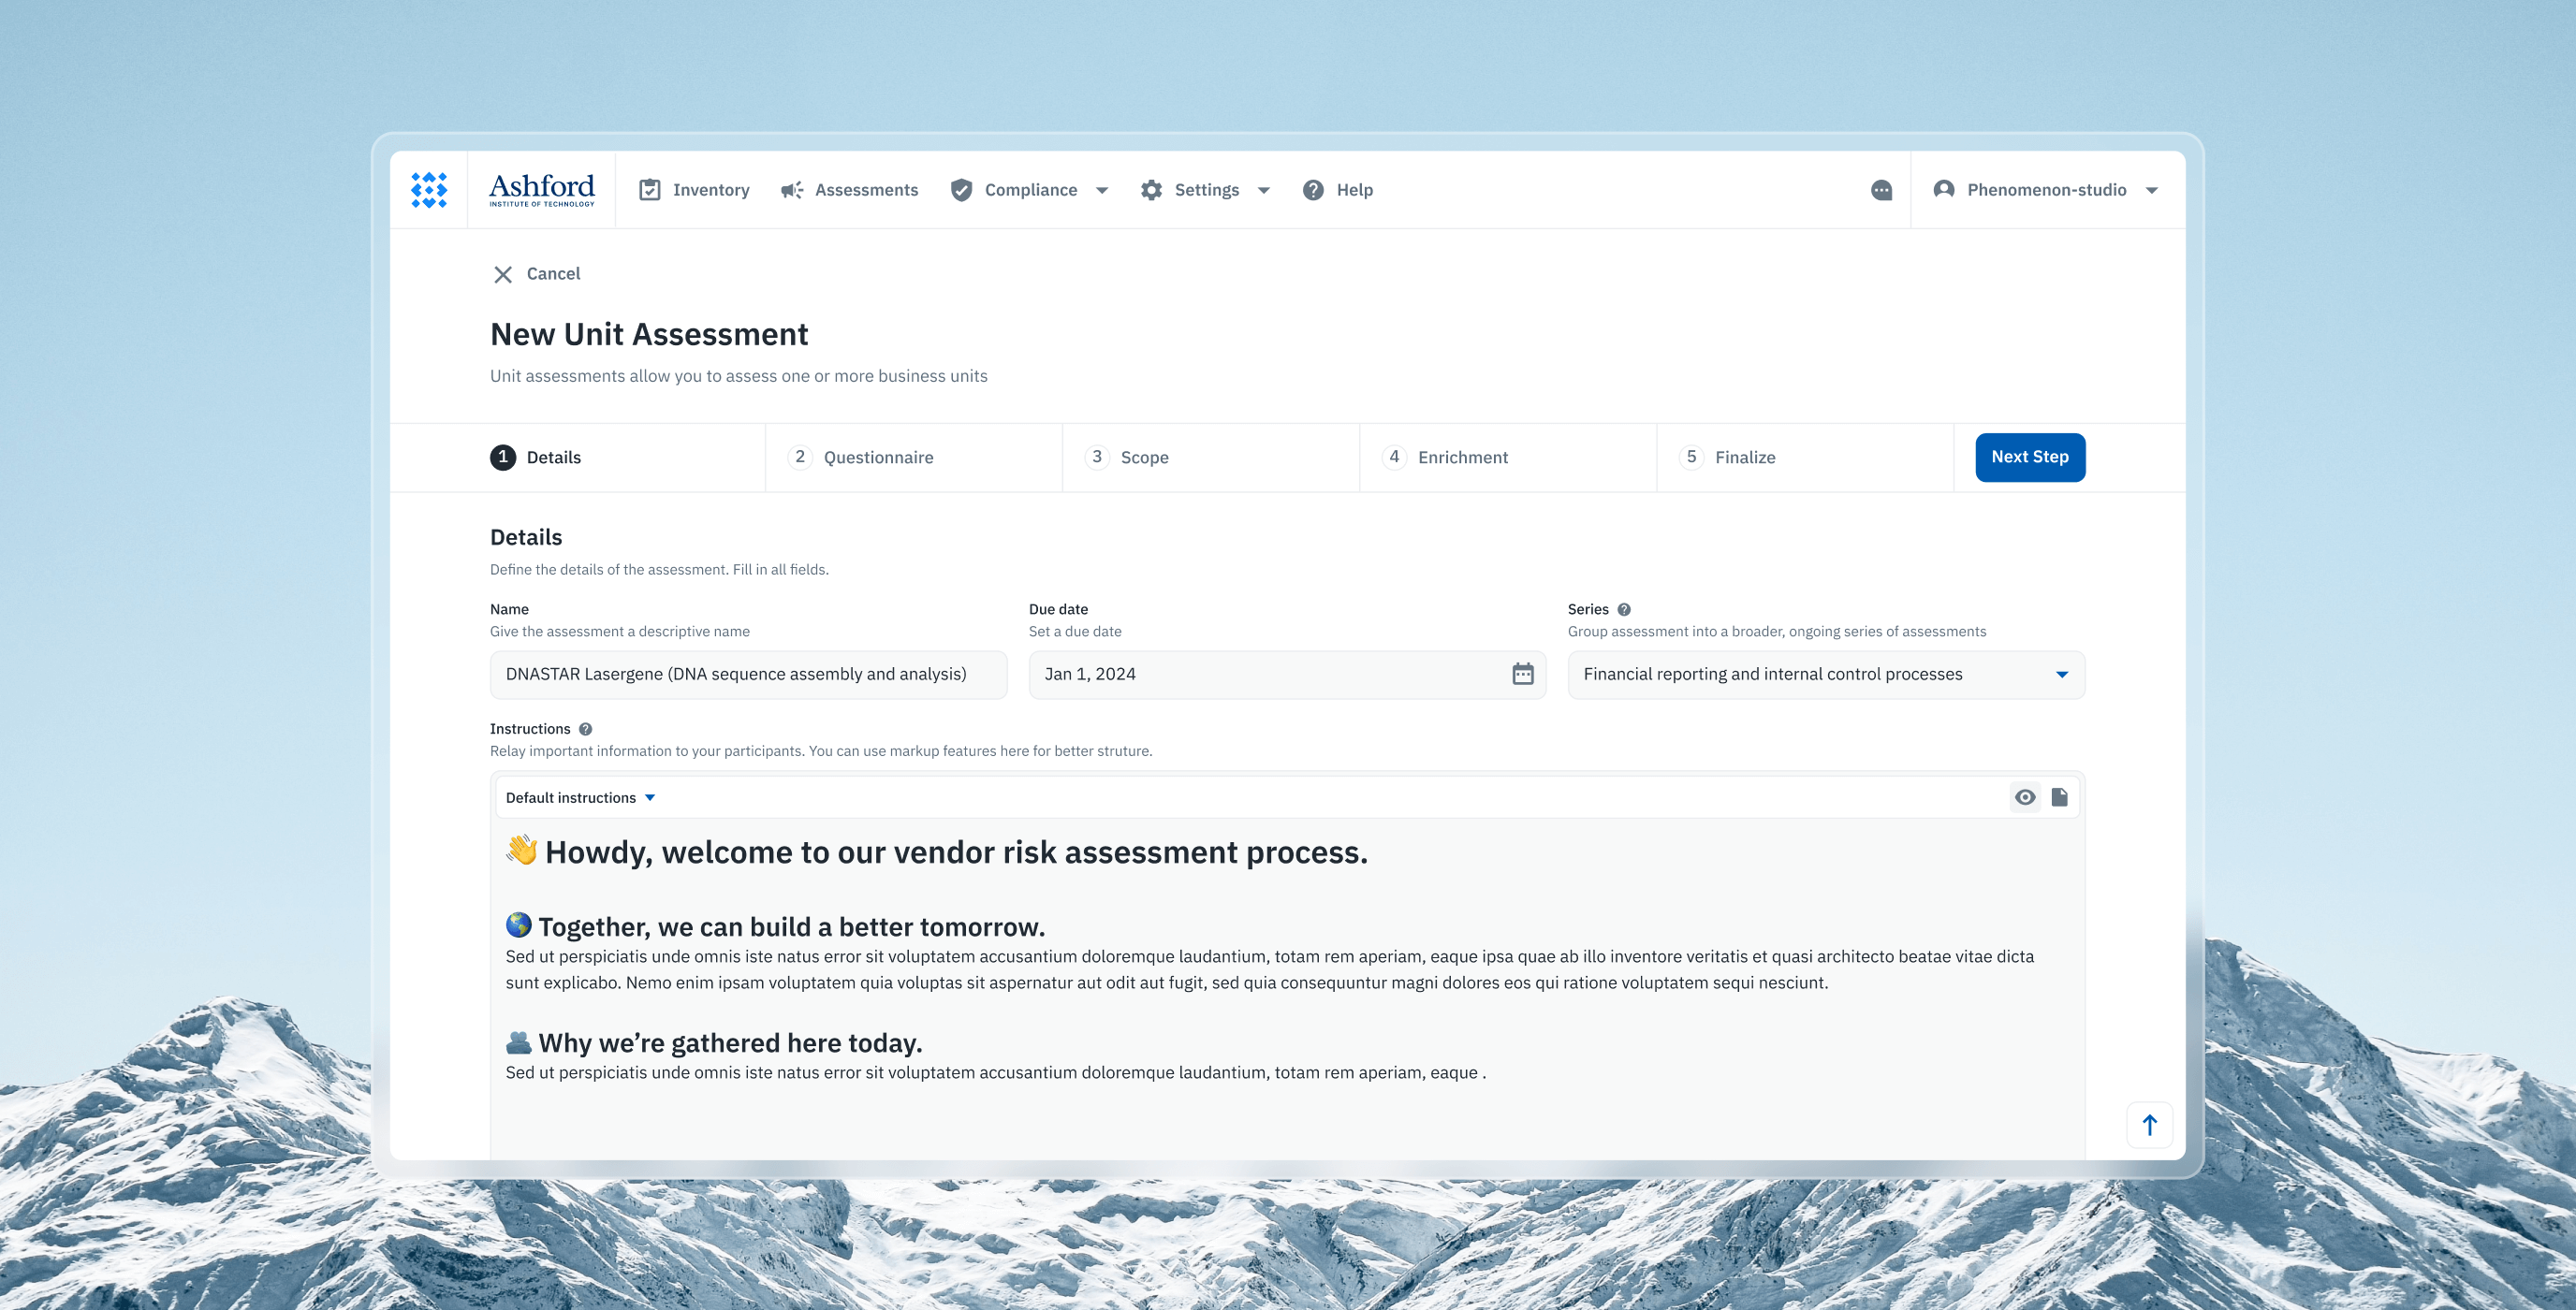
Task: Click the Next Step button
Action: [x=2030, y=457]
